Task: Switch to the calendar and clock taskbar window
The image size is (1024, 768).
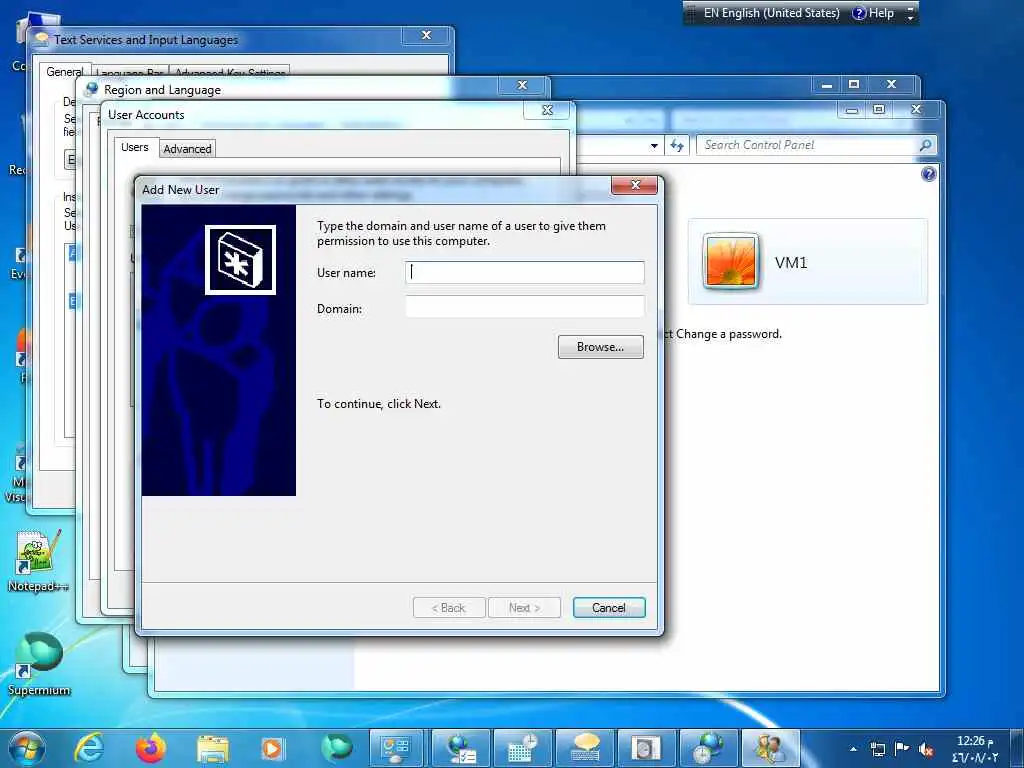Action: pyautogui.click(x=523, y=748)
